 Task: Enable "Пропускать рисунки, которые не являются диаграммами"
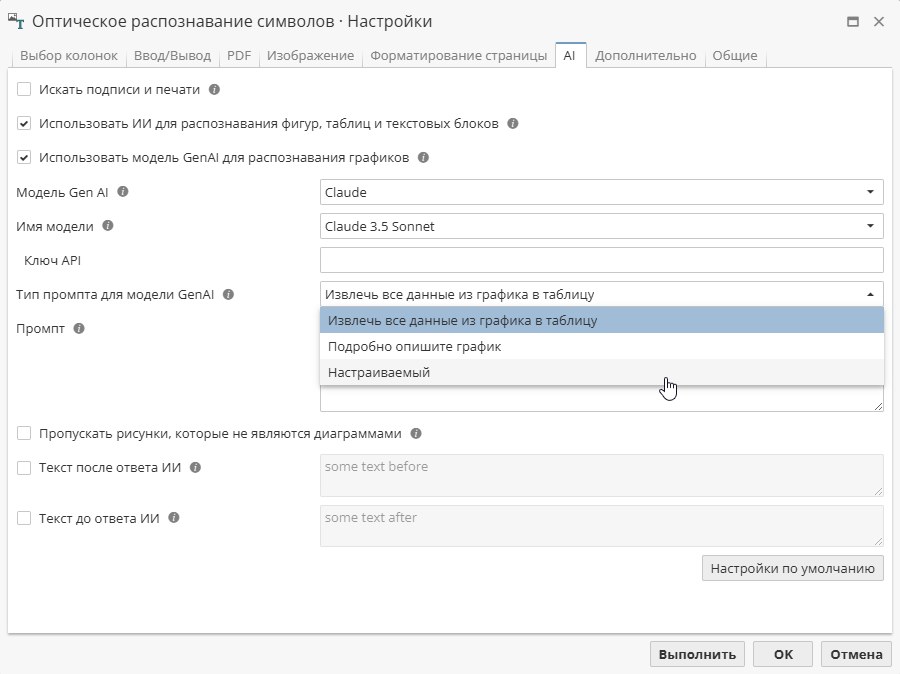pos(25,434)
